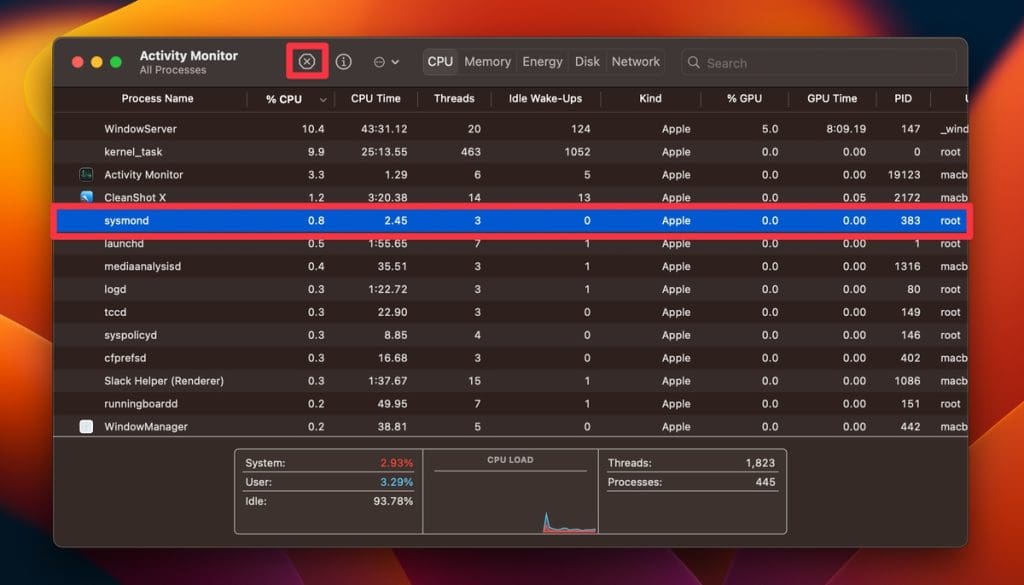The height and width of the screenshot is (585, 1024).
Task: Click the WindowManager app icon
Action: (x=86, y=426)
